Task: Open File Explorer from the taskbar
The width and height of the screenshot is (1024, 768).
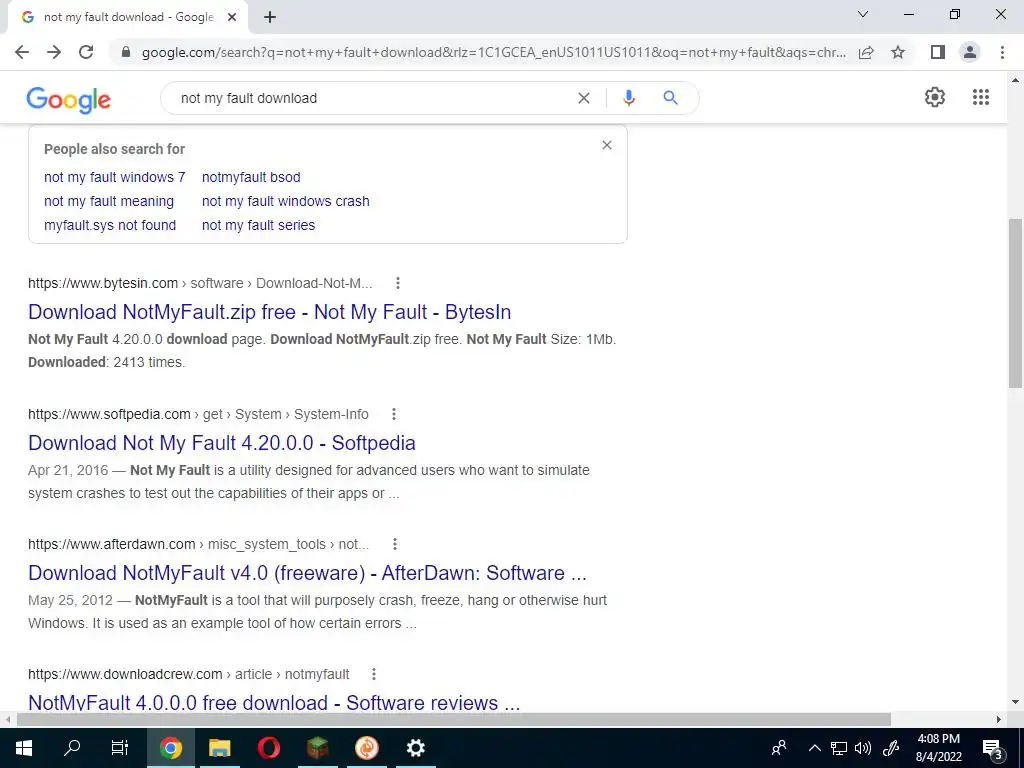Action: tap(219, 748)
